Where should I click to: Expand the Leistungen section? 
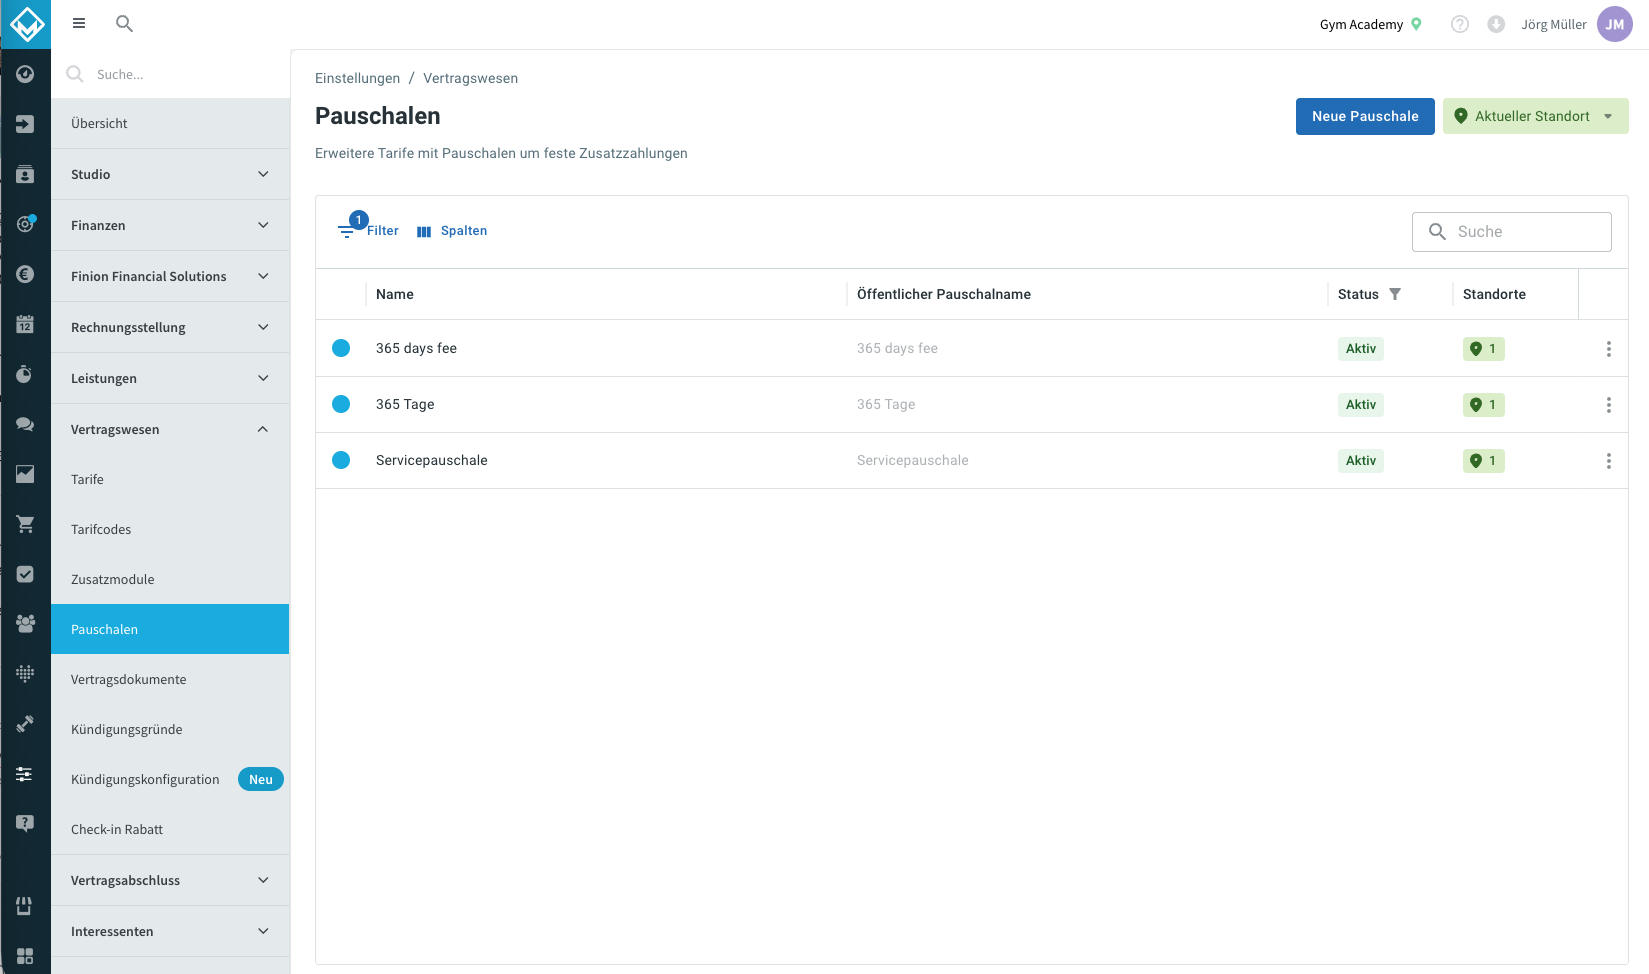click(170, 378)
